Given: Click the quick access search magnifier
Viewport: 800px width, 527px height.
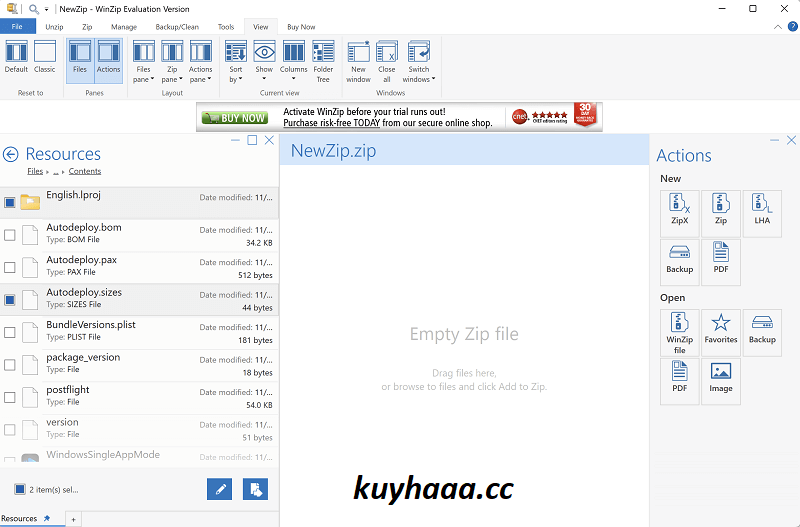Looking at the screenshot, I should pos(34,9).
